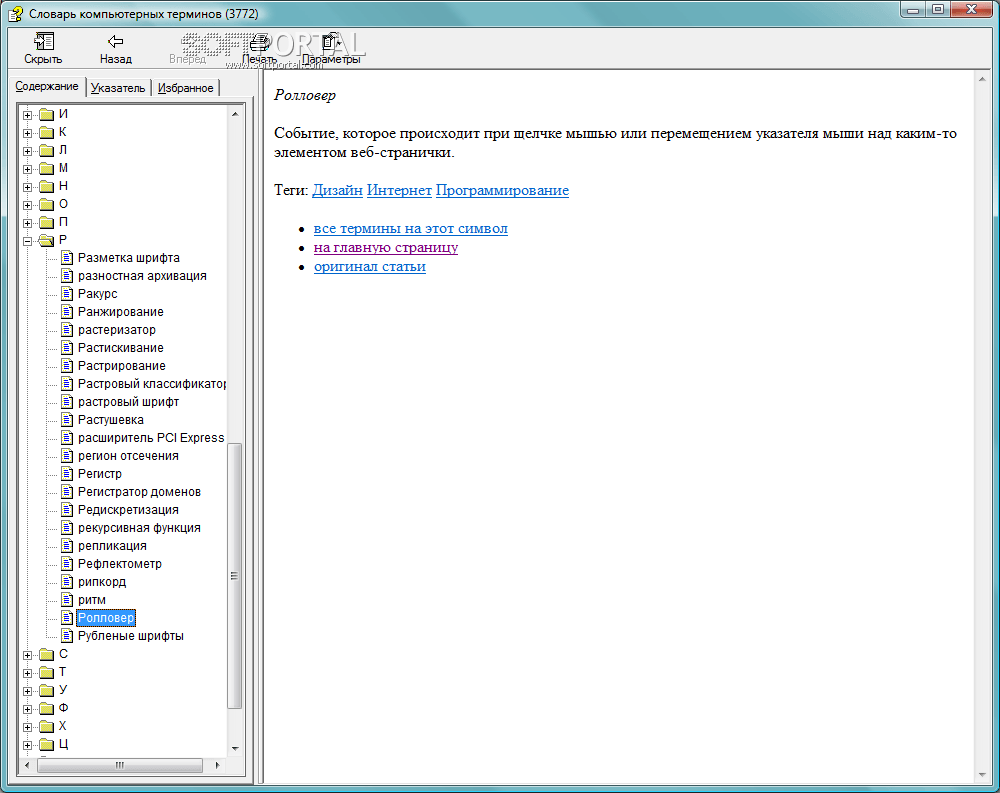Click tree horizontal scrollbar left arrow
The image size is (1000, 793).
(27, 765)
